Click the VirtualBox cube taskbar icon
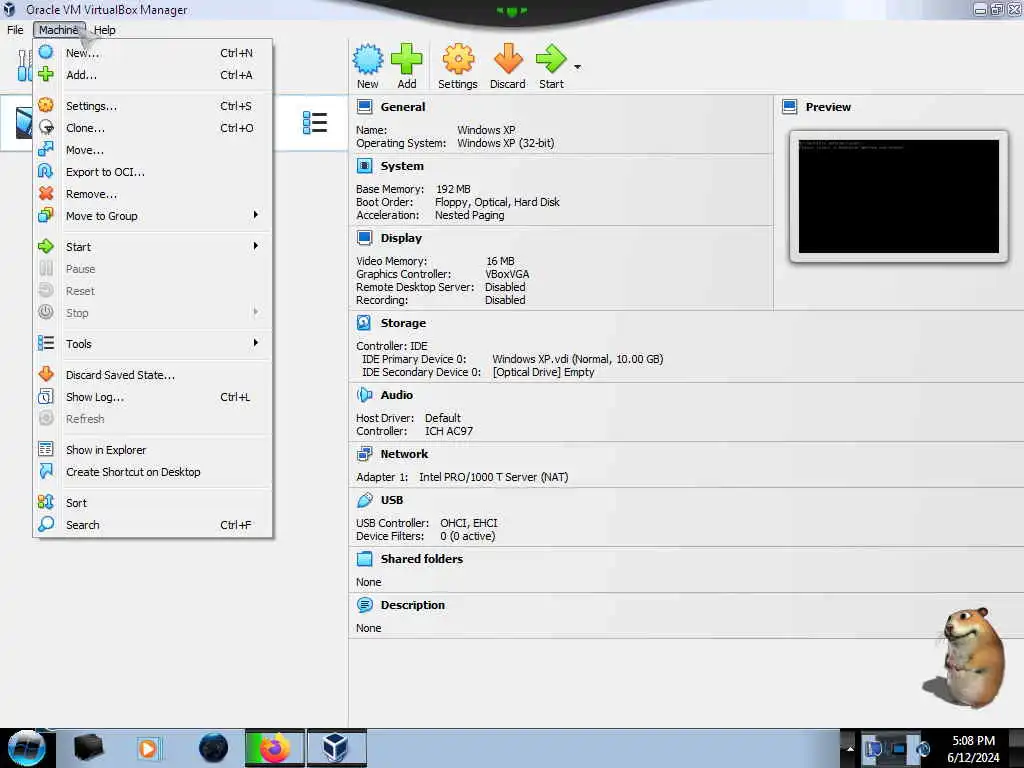The height and width of the screenshot is (768, 1024). click(336, 748)
